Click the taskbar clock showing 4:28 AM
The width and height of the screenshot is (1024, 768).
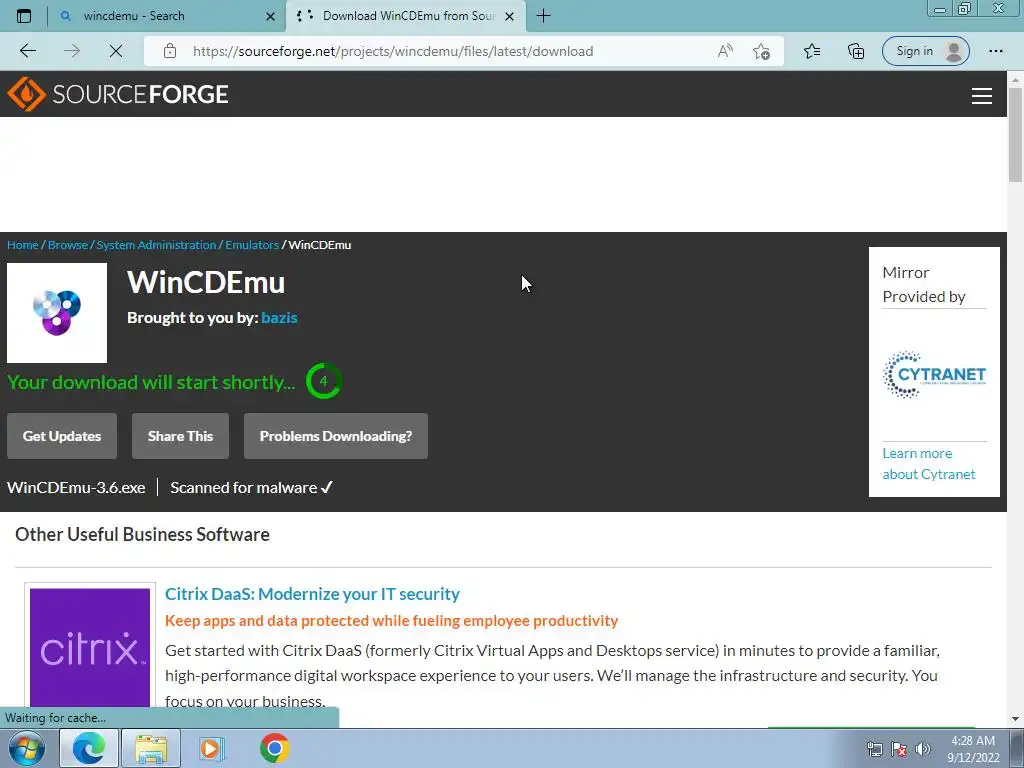point(973,749)
